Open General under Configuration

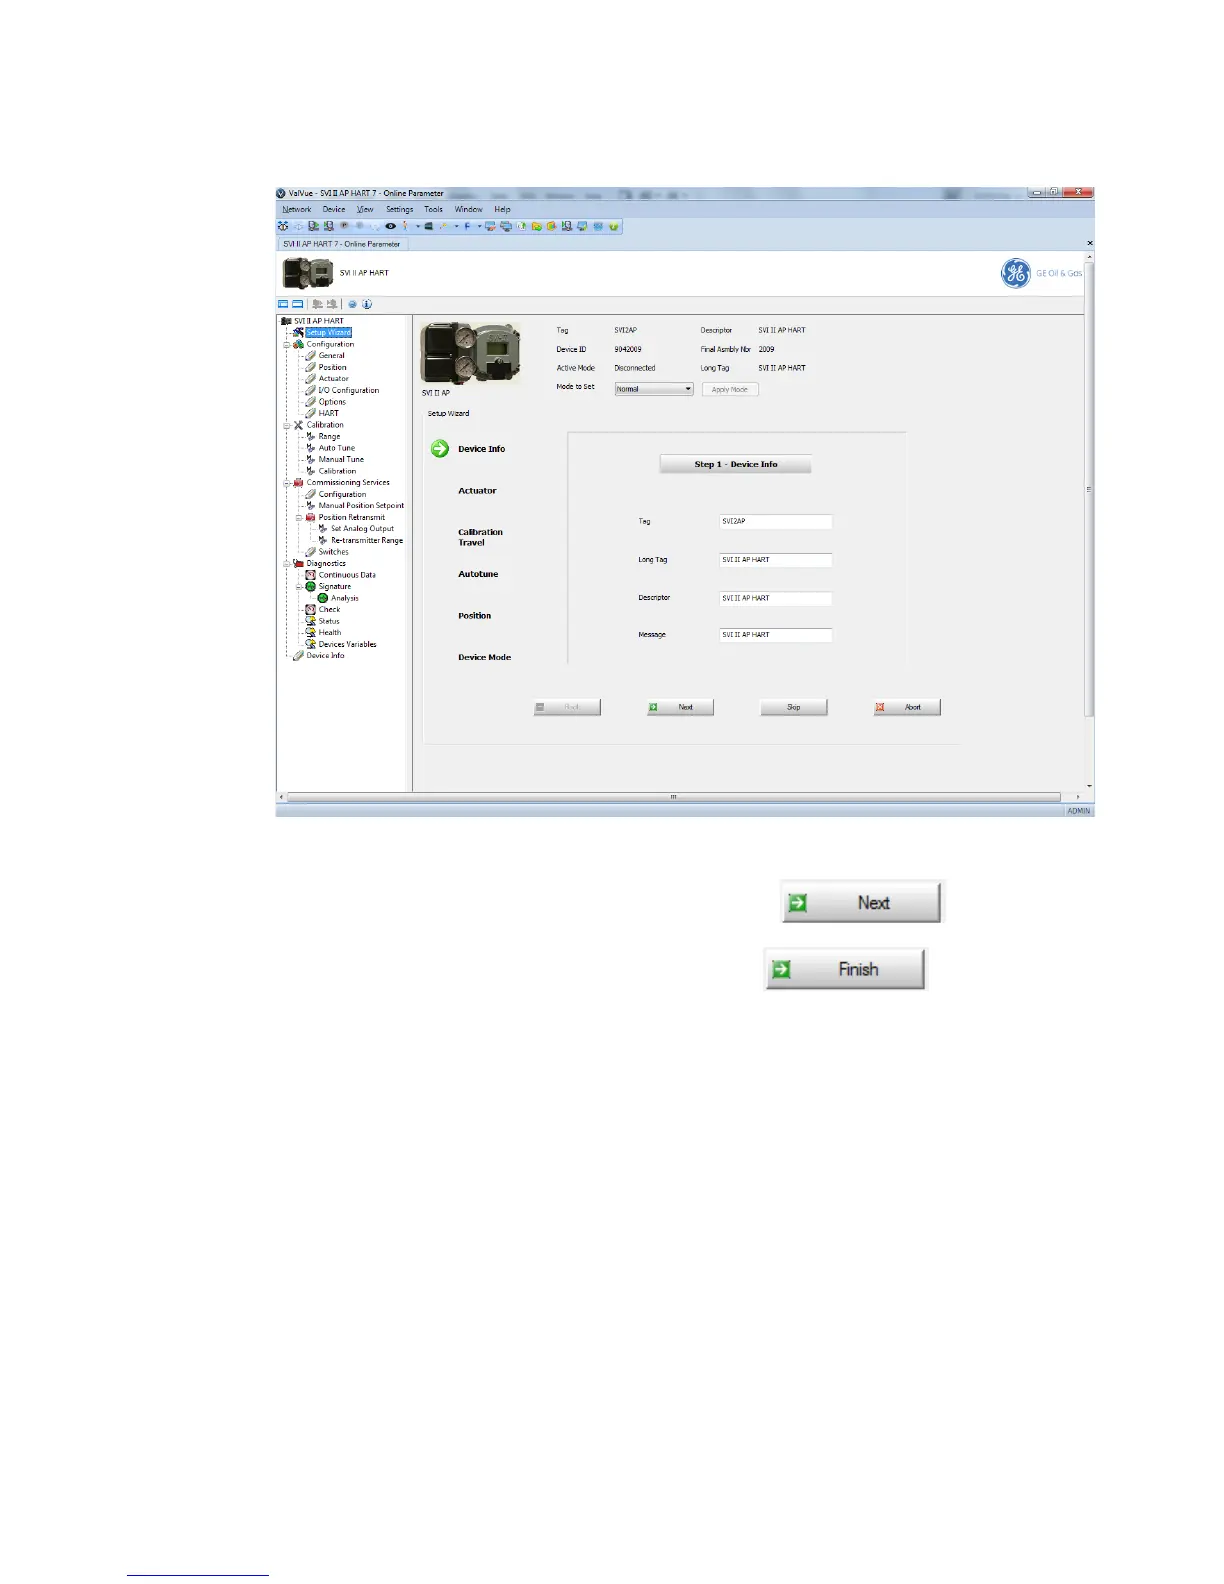pos(331,355)
